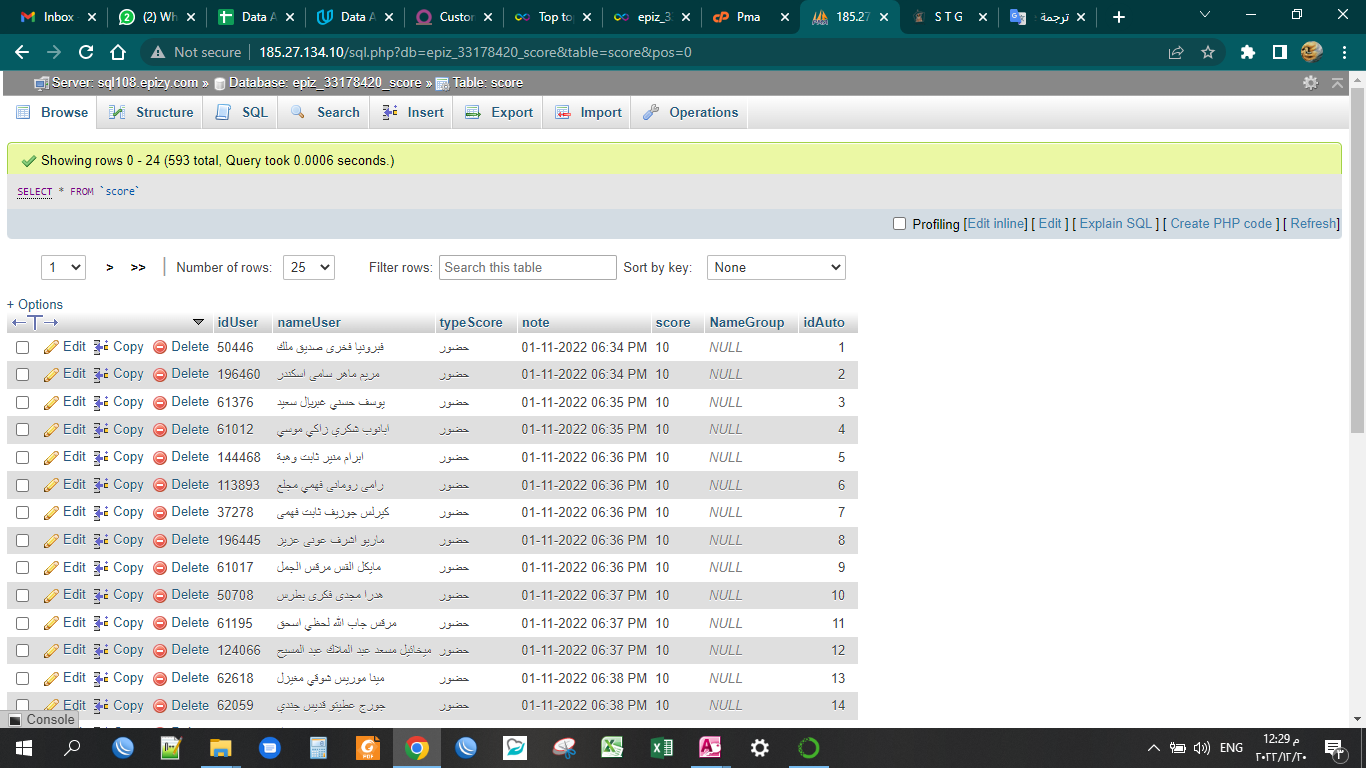The height and width of the screenshot is (768, 1366).
Task: Select the row checkbox for idUser 37278
Action: [x=22, y=513]
